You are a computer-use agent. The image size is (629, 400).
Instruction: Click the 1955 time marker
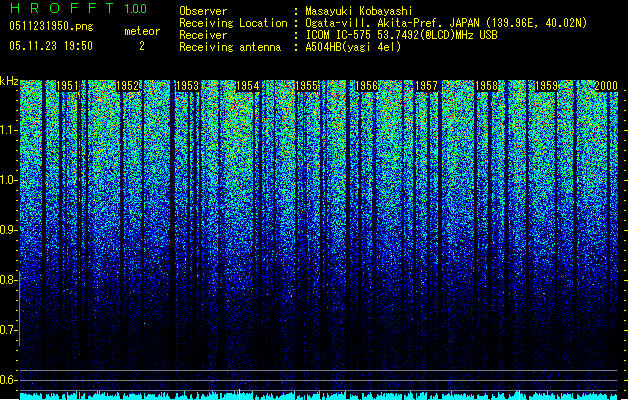pos(307,86)
